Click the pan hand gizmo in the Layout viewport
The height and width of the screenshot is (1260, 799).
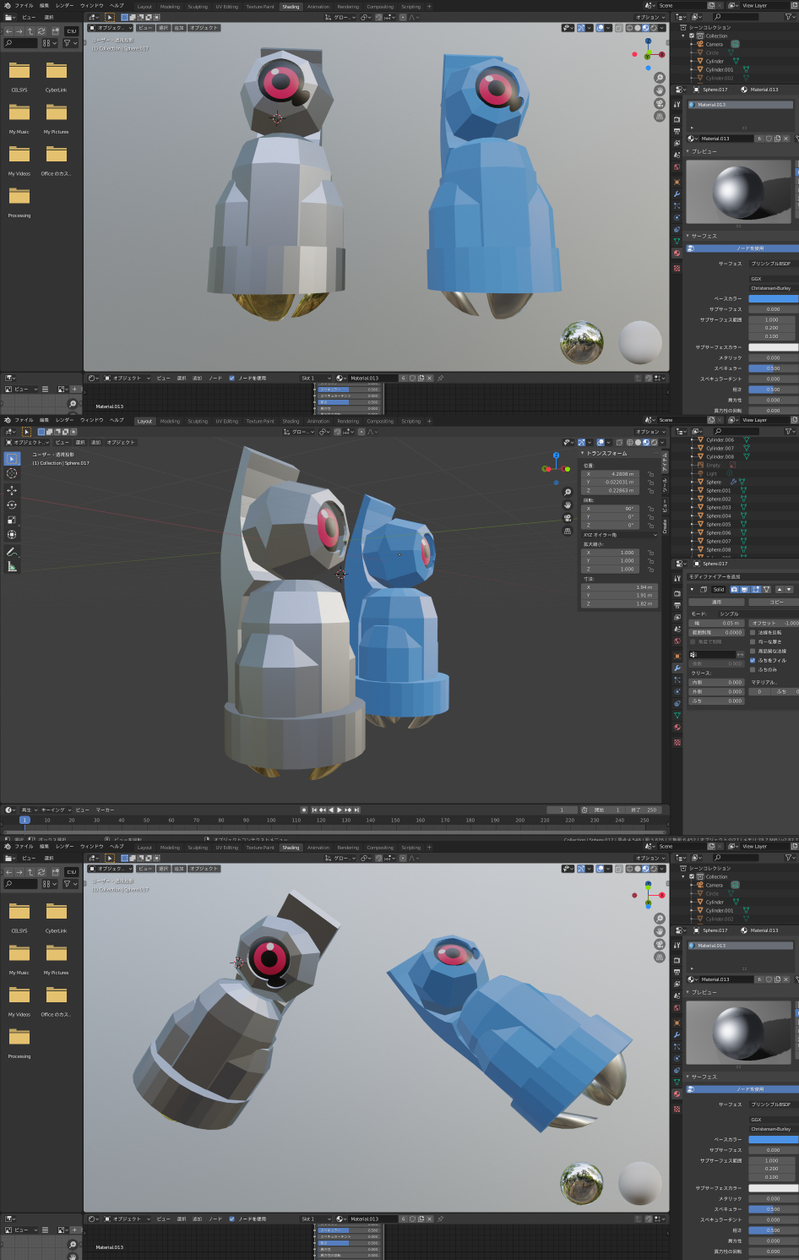point(568,505)
